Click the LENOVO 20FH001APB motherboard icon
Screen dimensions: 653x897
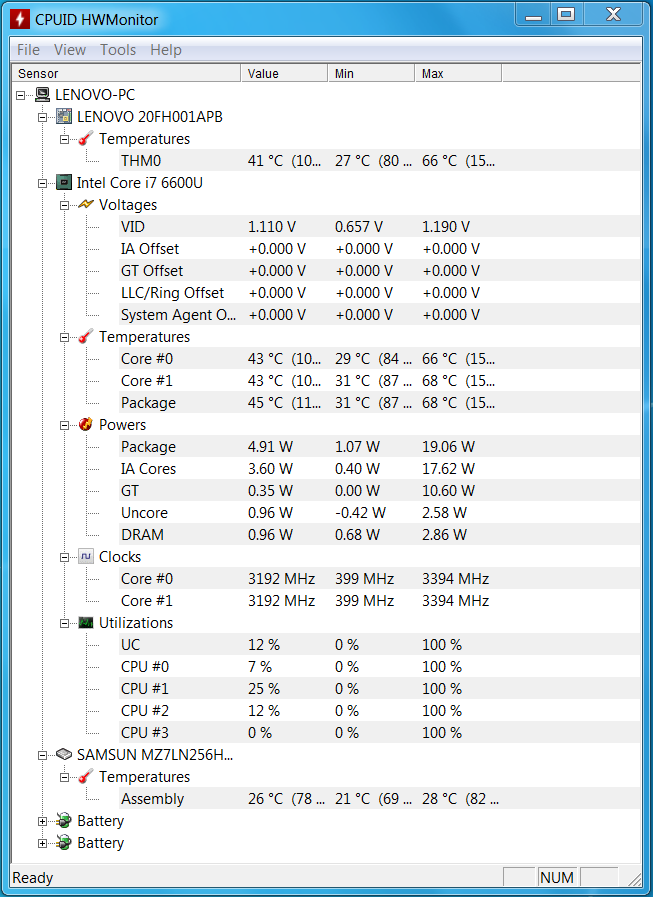coord(64,117)
